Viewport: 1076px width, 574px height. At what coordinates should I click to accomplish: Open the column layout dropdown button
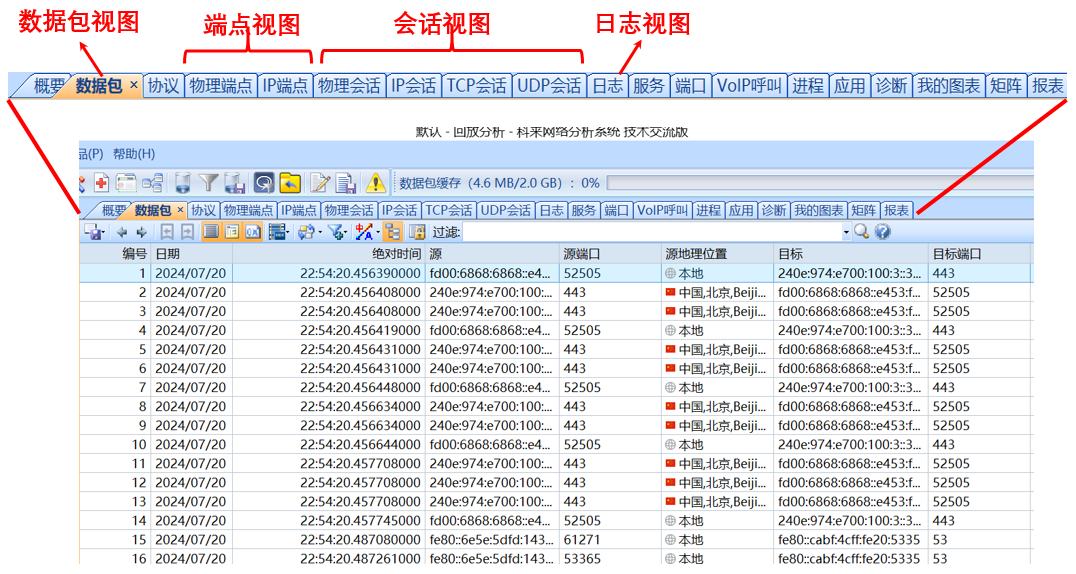pos(278,232)
